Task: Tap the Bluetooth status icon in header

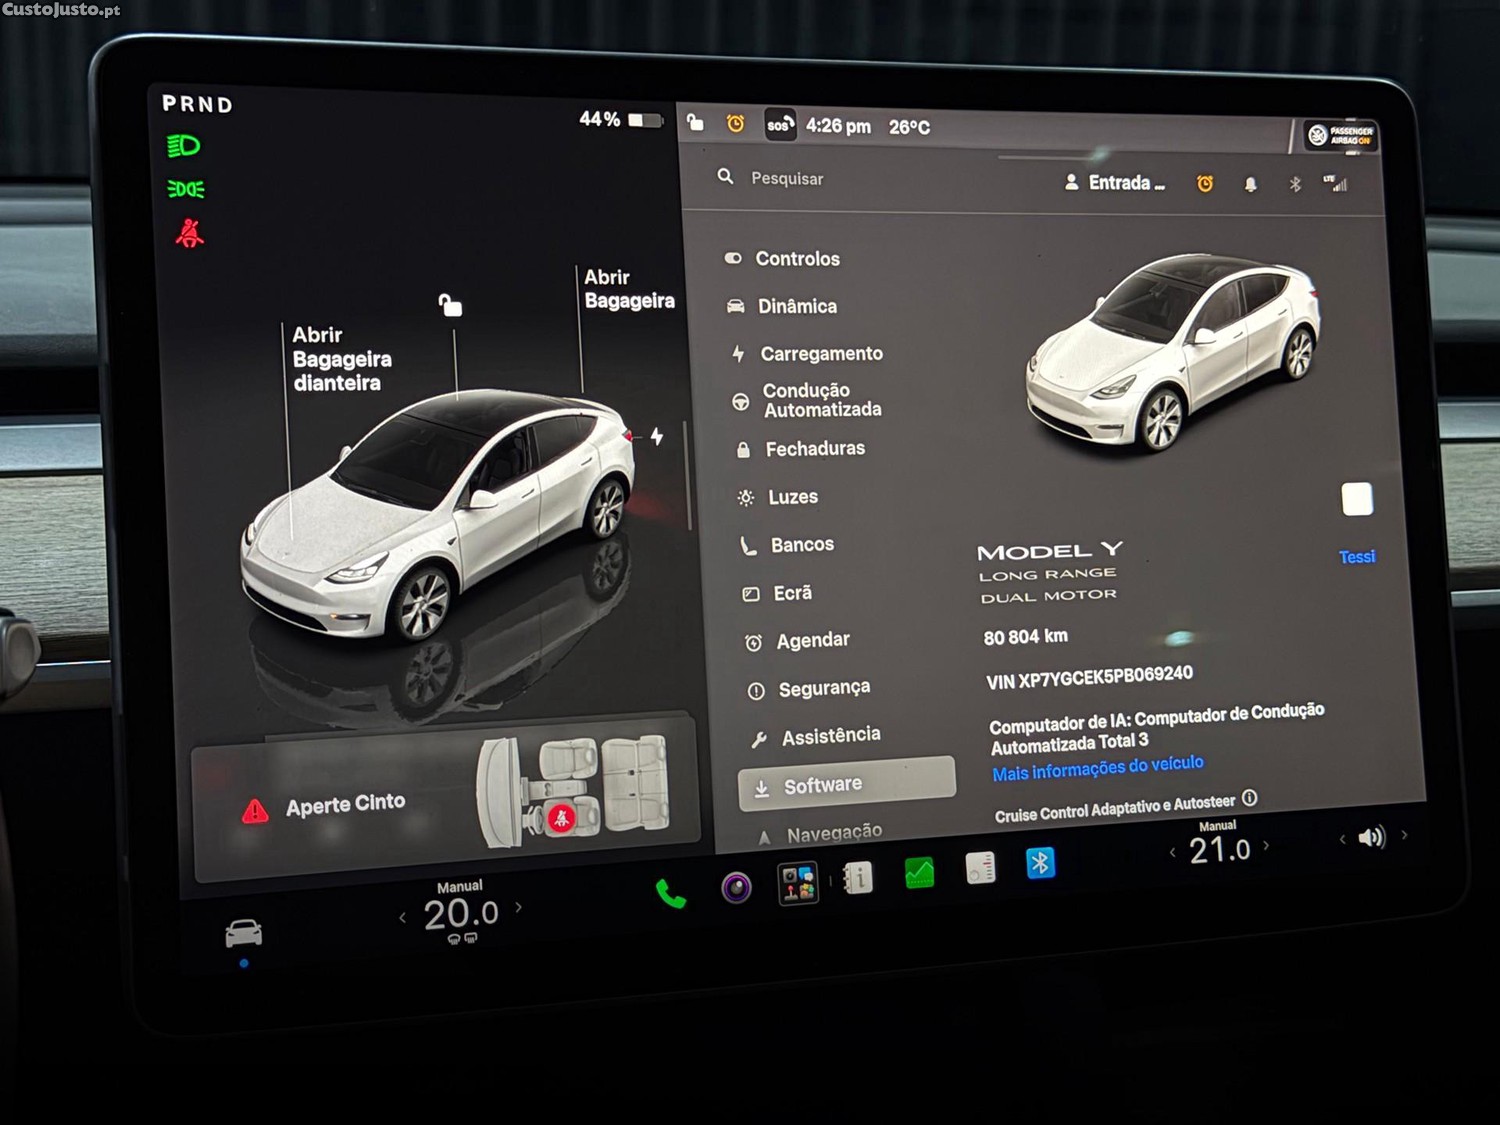Action: coord(1295,184)
